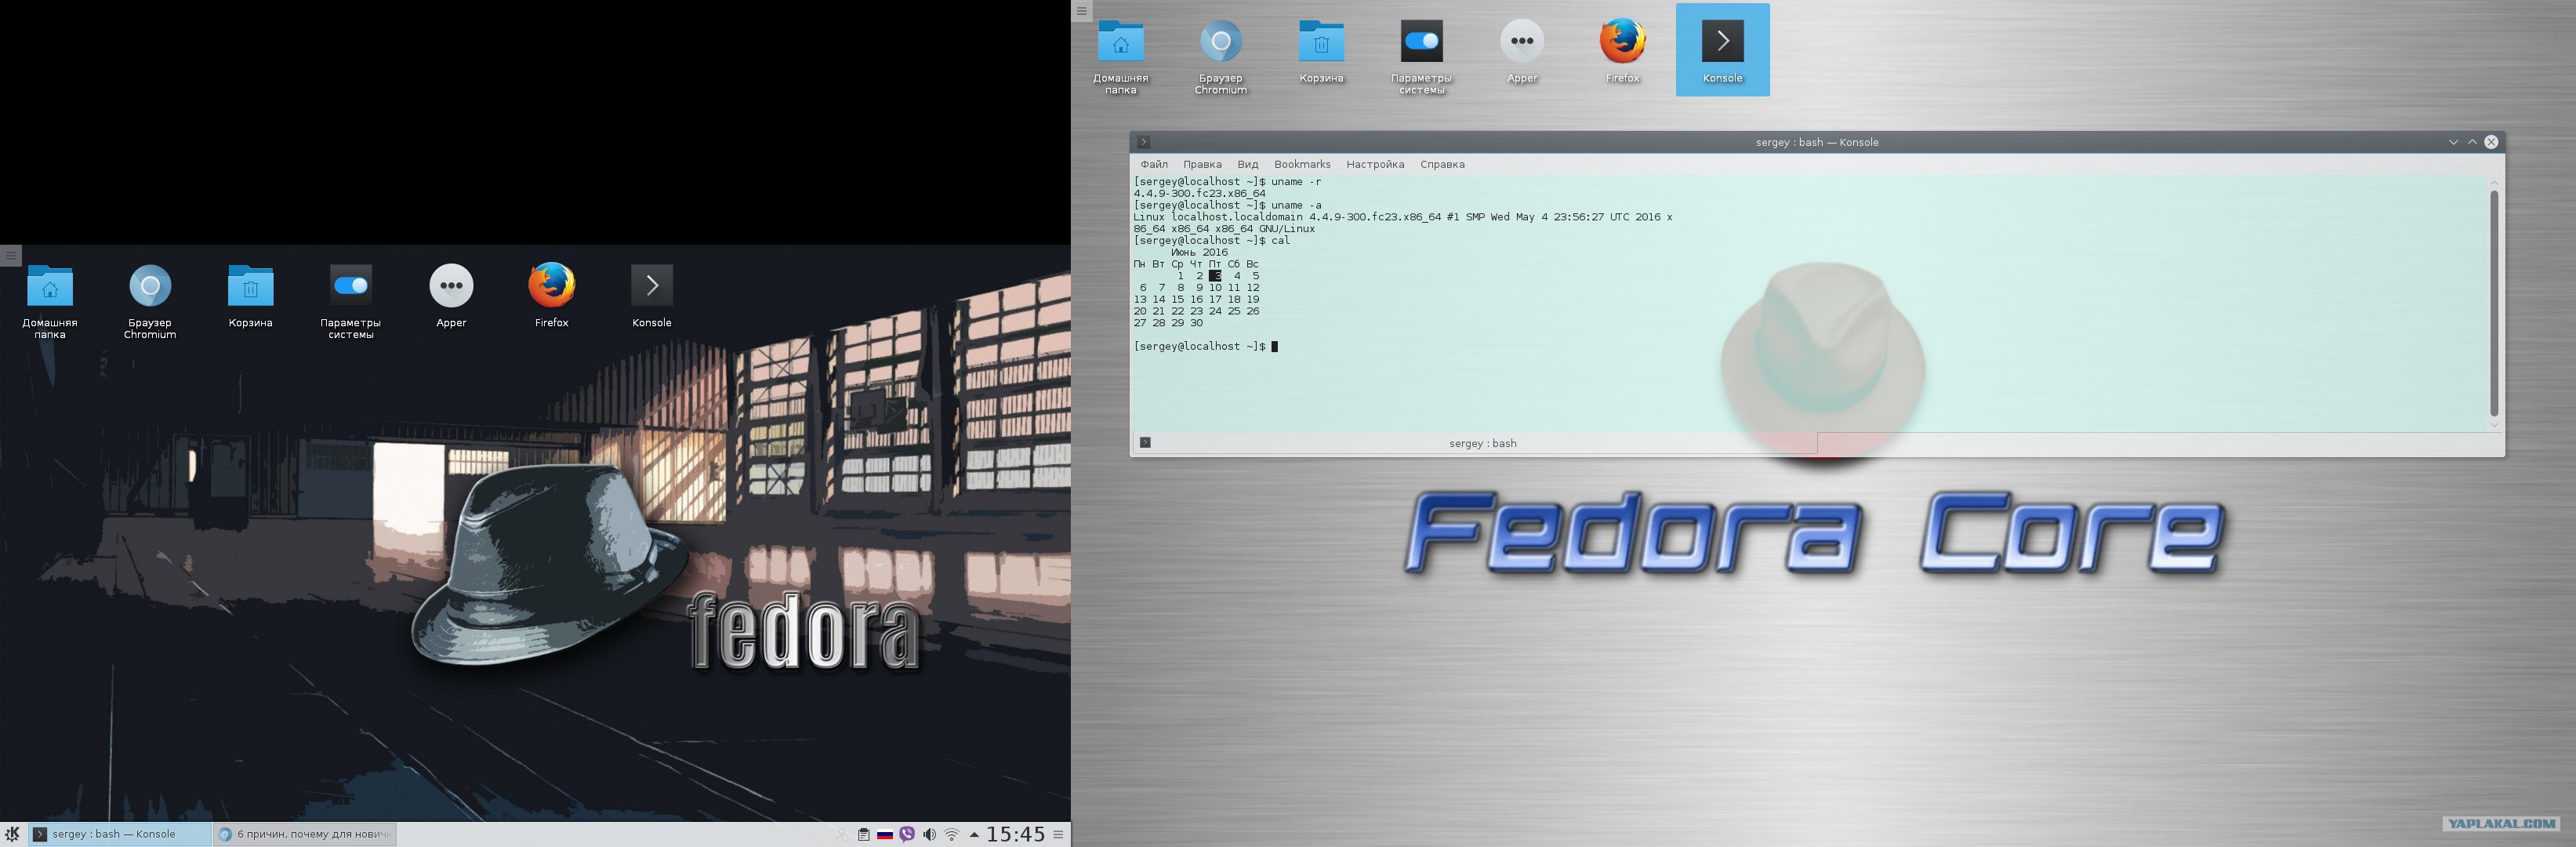Open Корзина on the dark hat-wallpaper desktop

[250, 295]
